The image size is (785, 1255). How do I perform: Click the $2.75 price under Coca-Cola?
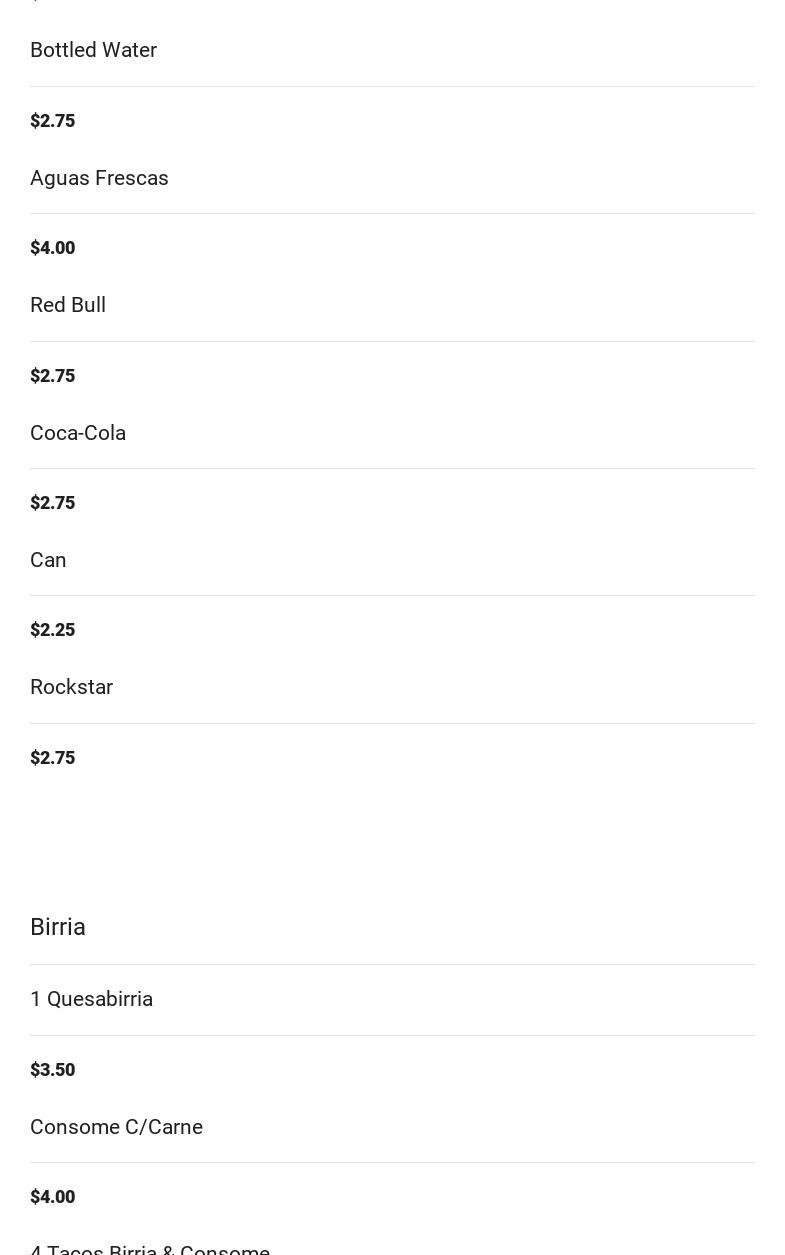(x=53, y=503)
